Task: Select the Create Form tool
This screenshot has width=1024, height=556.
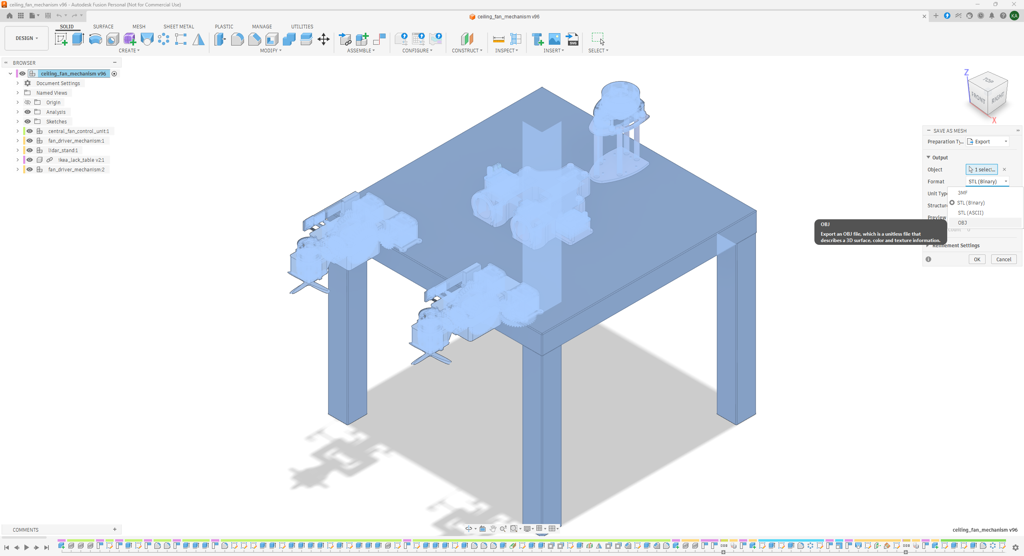Action: pyautogui.click(x=129, y=39)
